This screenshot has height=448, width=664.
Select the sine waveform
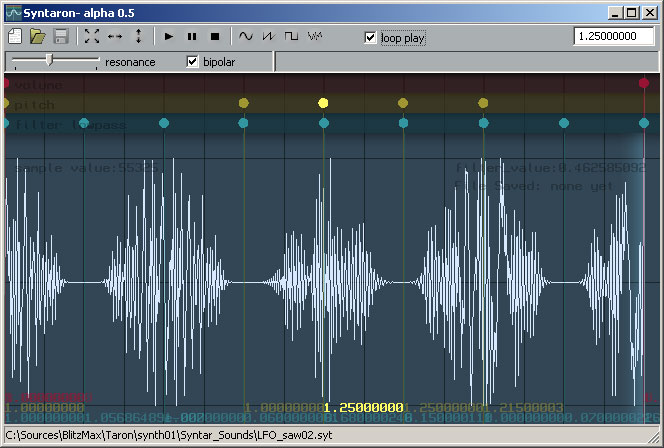coord(246,36)
